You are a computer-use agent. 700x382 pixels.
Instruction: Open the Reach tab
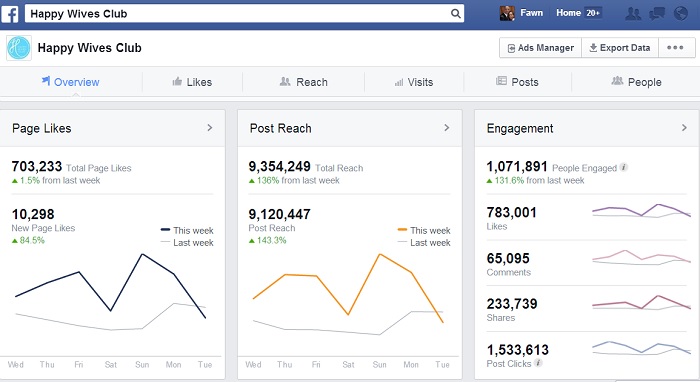click(x=304, y=82)
